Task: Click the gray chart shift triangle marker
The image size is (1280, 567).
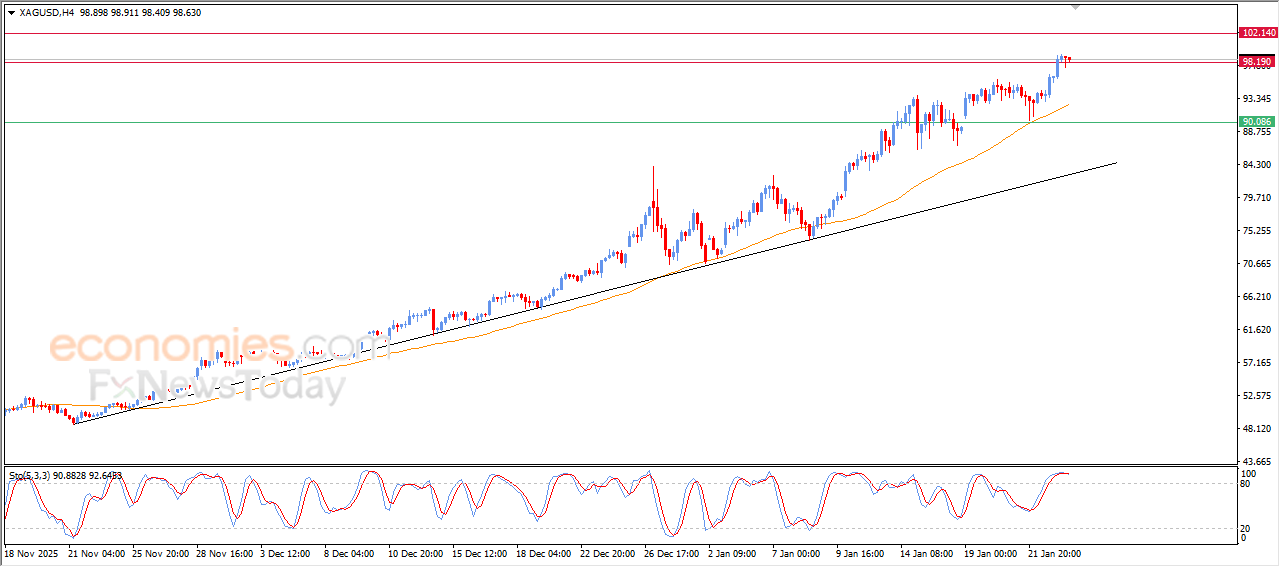Action: [x=1076, y=7]
